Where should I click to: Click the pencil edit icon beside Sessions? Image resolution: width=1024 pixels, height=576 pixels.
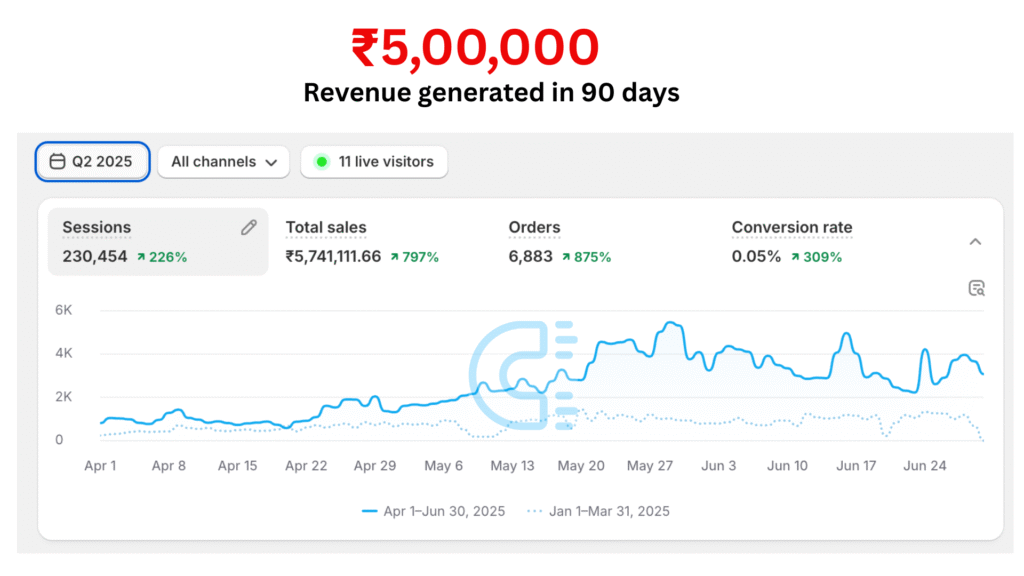point(249,227)
